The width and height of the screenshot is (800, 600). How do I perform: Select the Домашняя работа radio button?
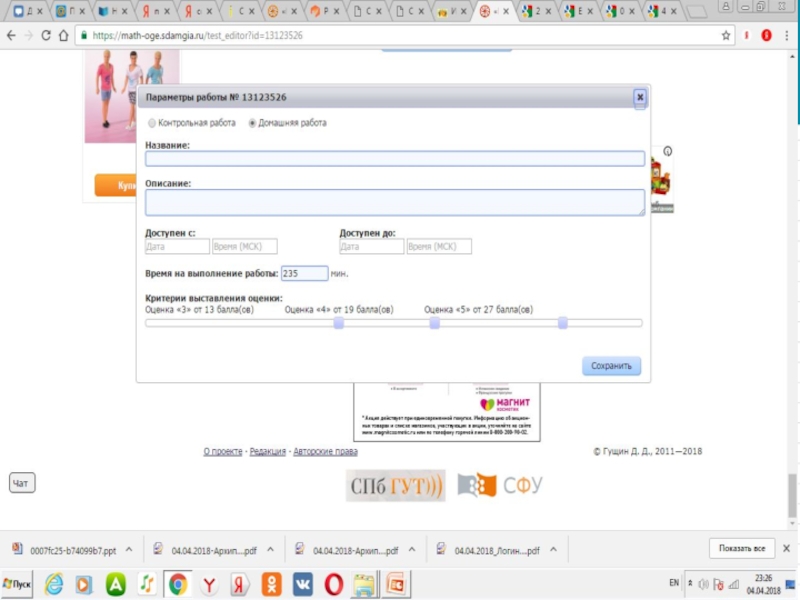click(x=252, y=123)
